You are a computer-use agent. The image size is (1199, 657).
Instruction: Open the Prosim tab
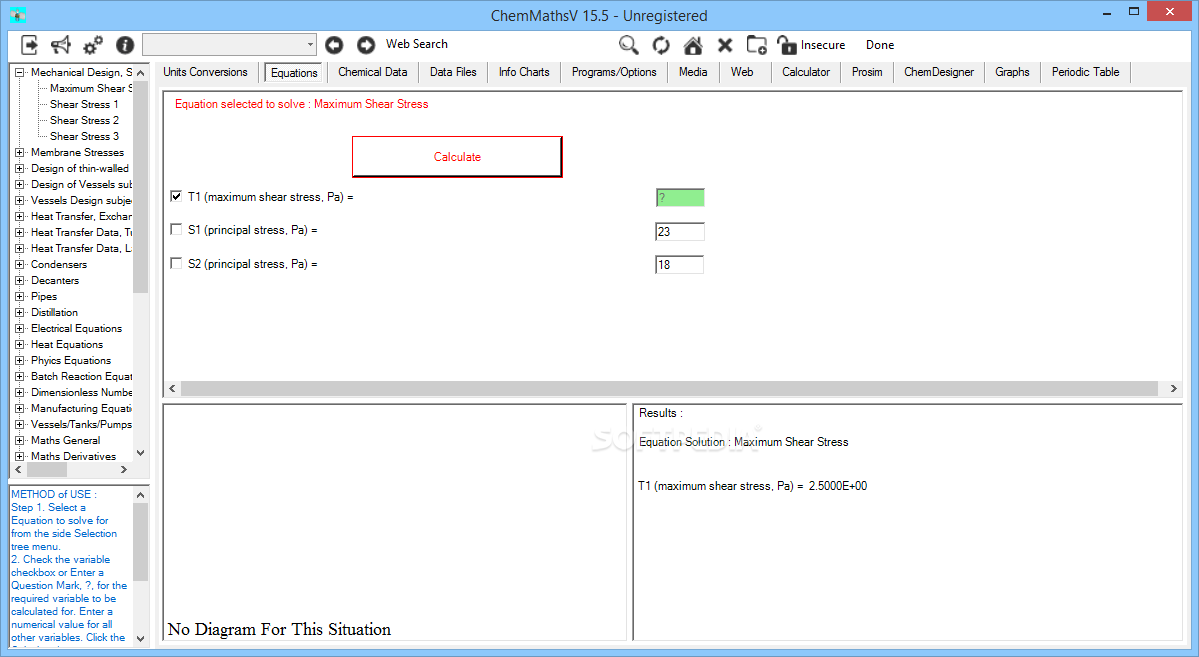point(867,72)
